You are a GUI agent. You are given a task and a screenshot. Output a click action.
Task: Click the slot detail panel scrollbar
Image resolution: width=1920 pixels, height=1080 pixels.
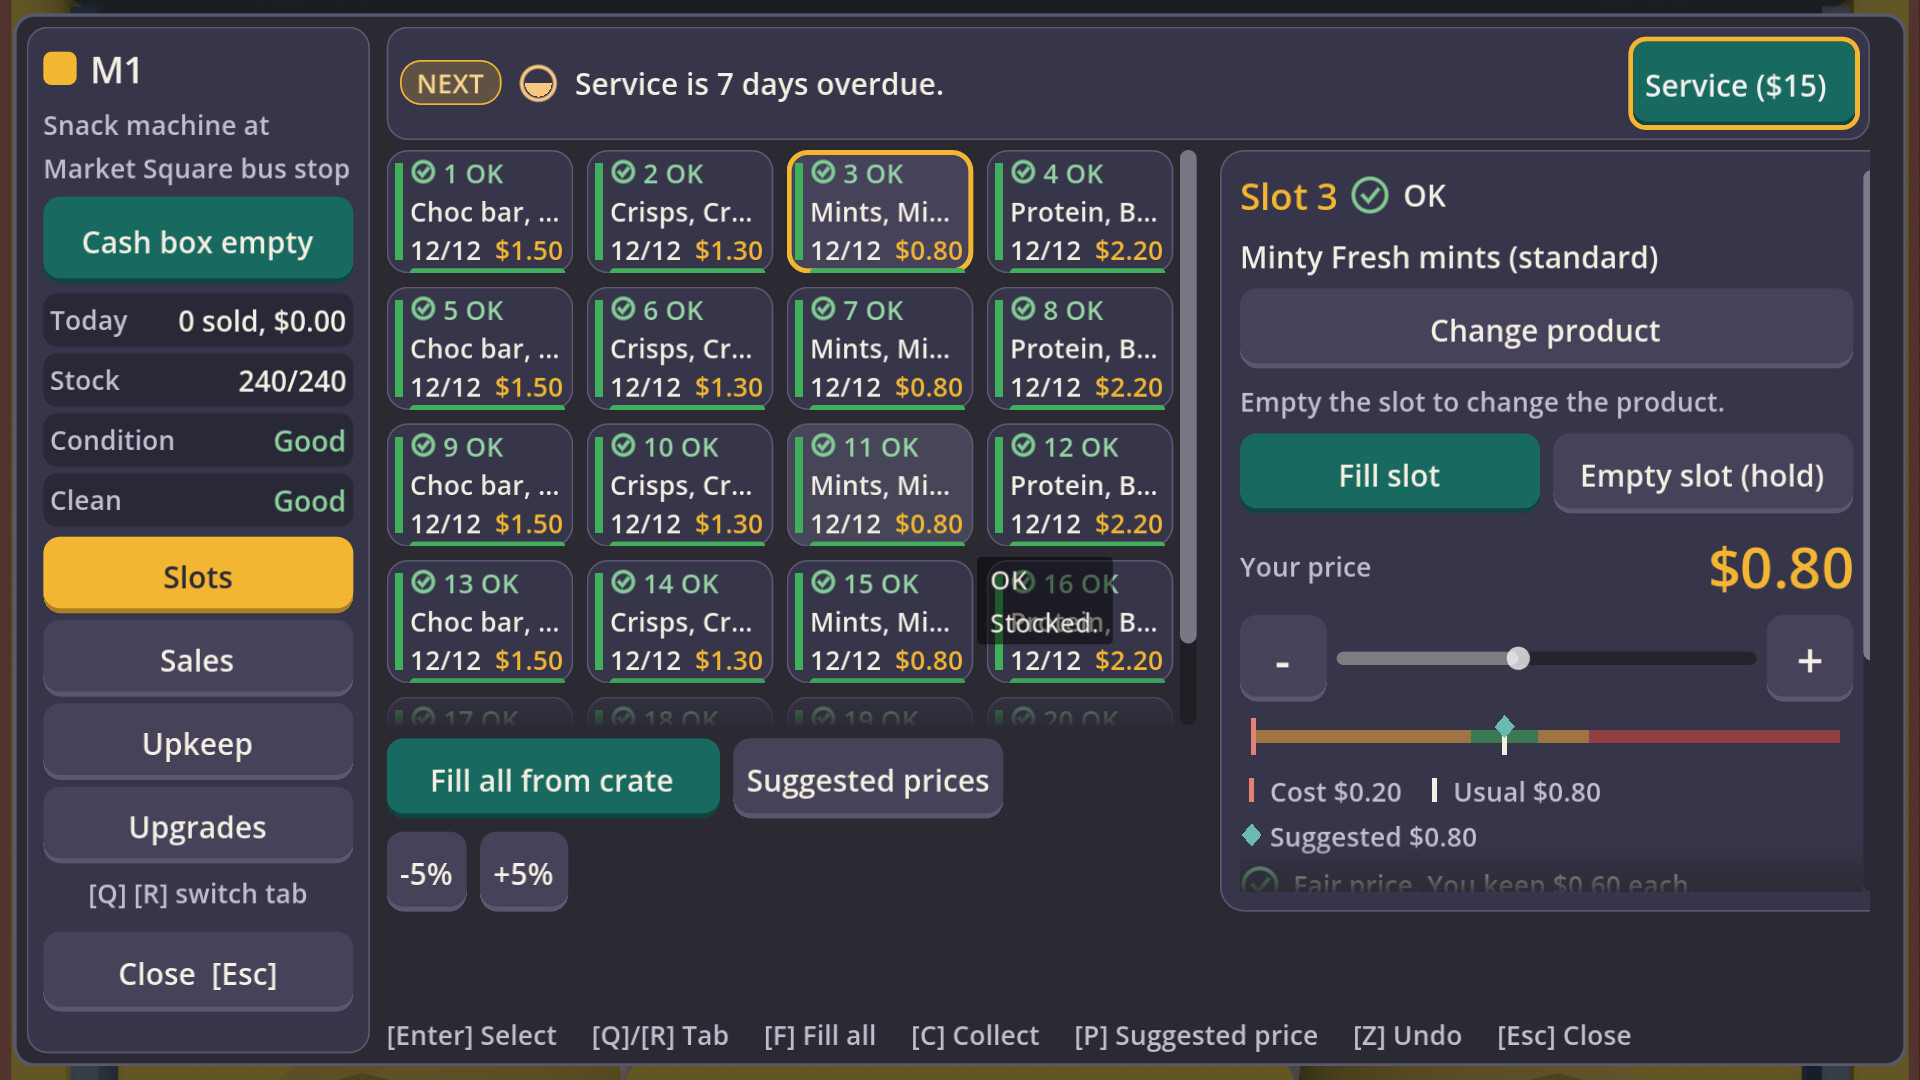tap(1866, 415)
